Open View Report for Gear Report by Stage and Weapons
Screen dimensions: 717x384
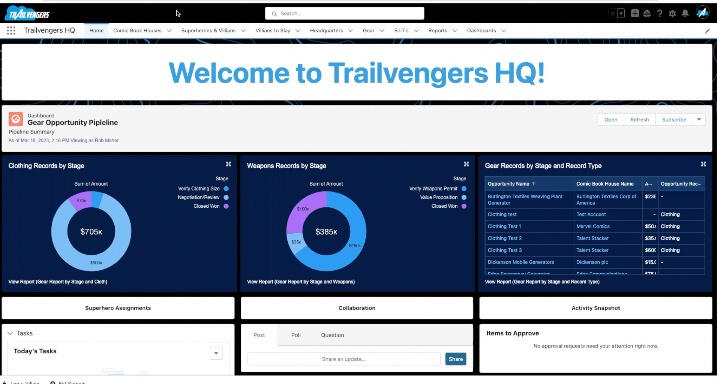click(x=301, y=282)
